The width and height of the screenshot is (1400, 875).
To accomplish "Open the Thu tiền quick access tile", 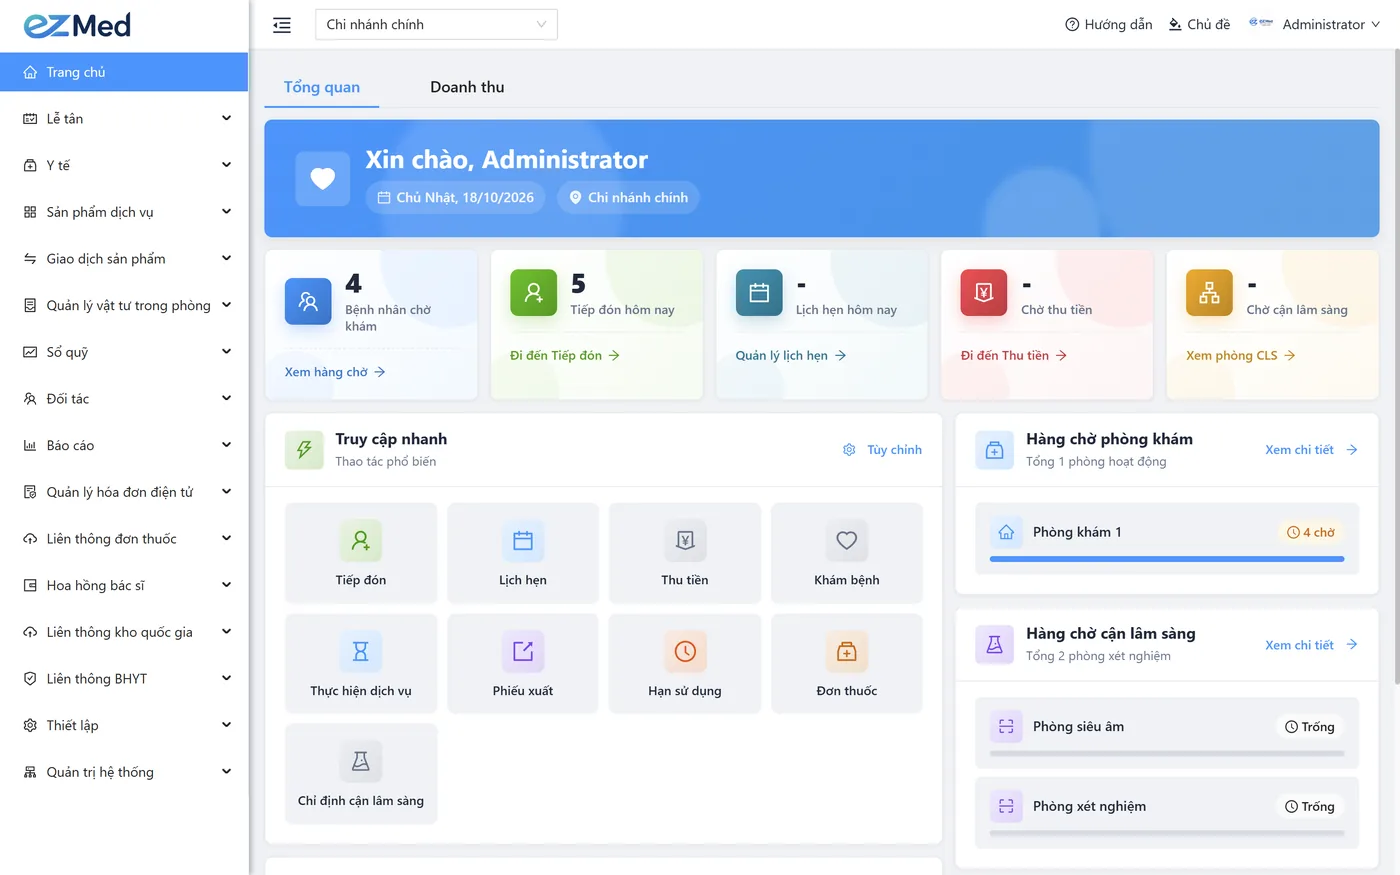I will coord(685,553).
